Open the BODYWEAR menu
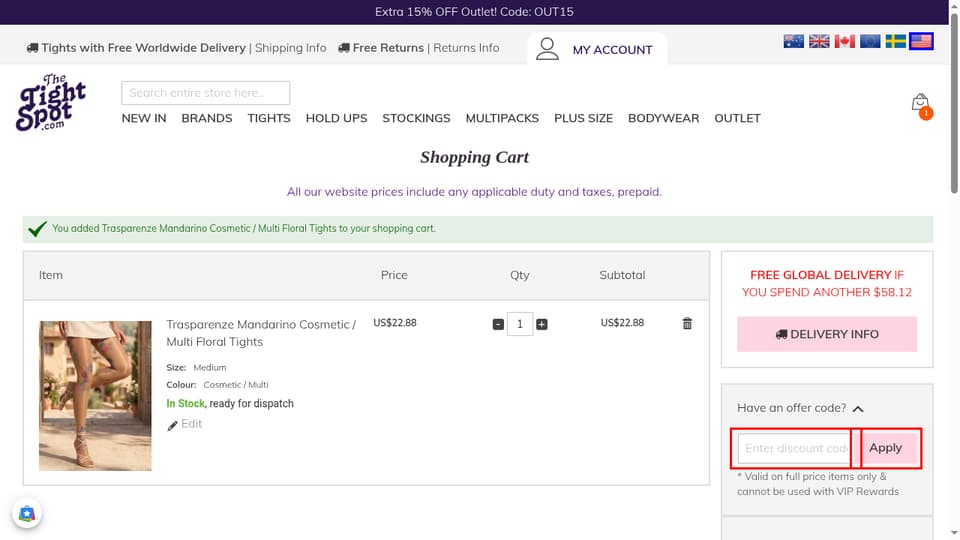The height and width of the screenshot is (540, 960). point(664,118)
